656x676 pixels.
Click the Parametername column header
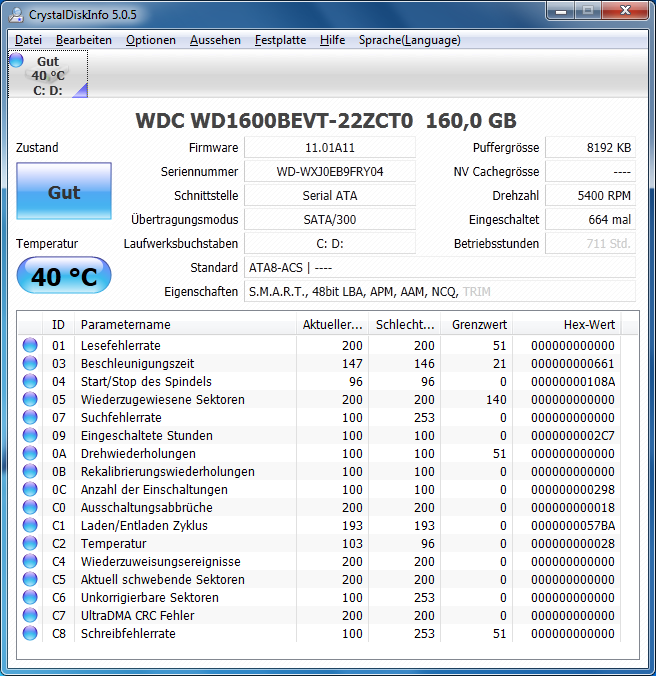185,324
